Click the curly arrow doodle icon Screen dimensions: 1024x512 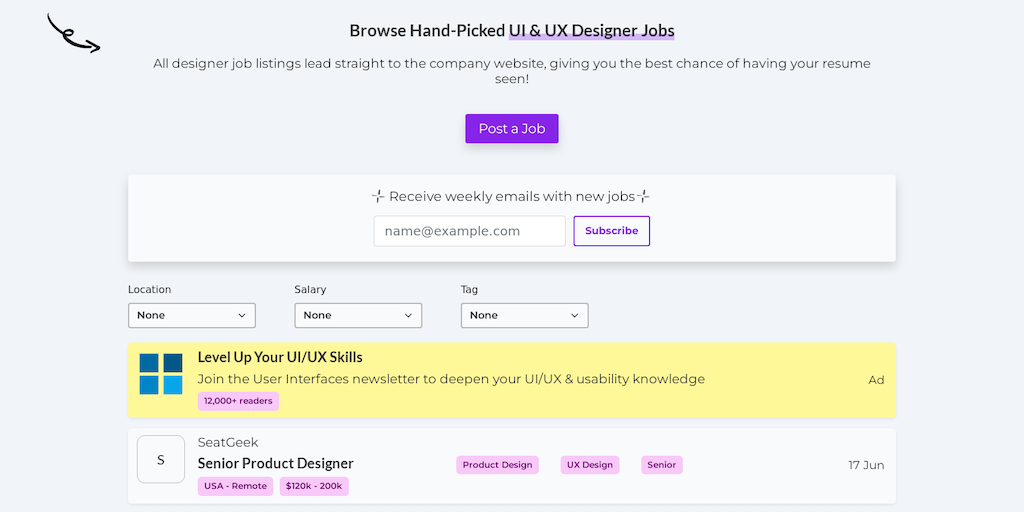(x=73, y=34)
